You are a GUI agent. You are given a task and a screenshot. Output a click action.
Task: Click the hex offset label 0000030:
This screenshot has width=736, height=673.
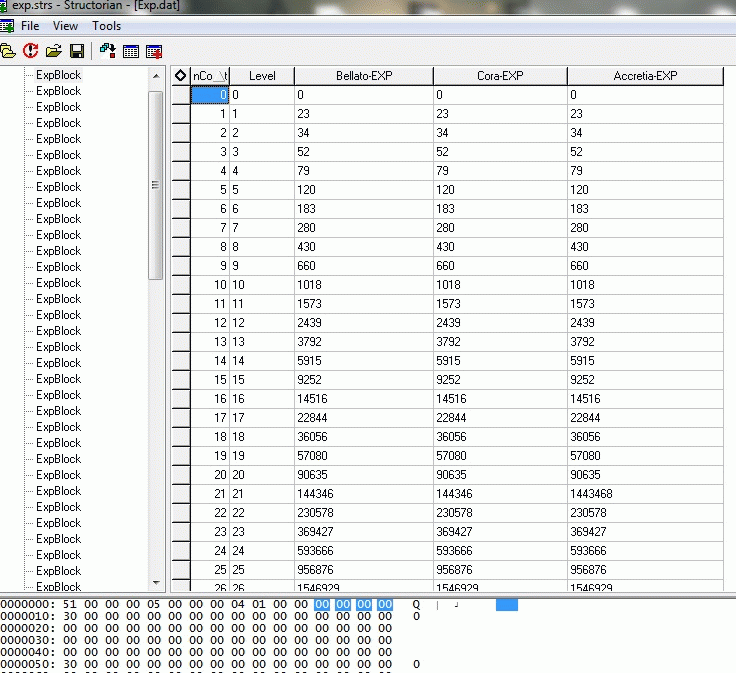coord(28,640)
